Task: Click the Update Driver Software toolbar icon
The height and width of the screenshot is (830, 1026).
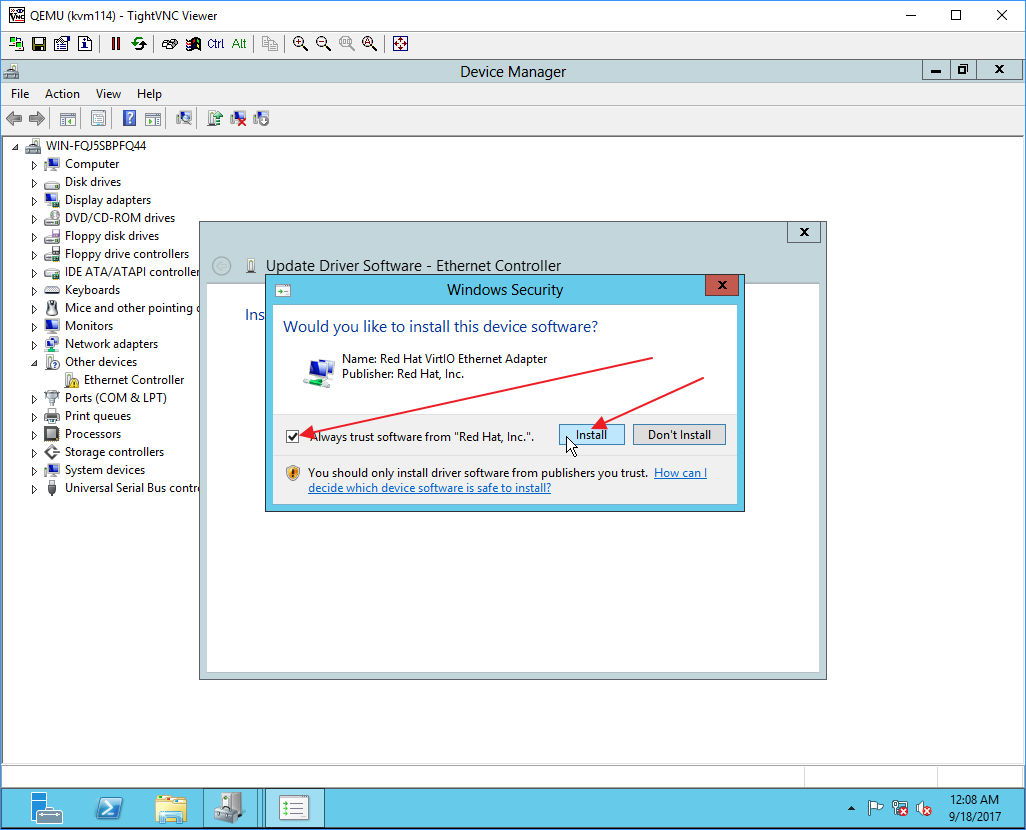Action: coord(215,118)
